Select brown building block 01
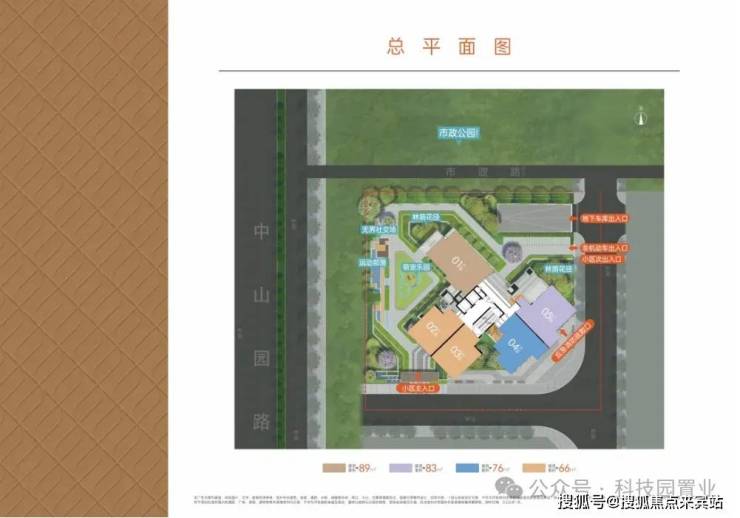 pyautogui.click(x=459, y=260)
